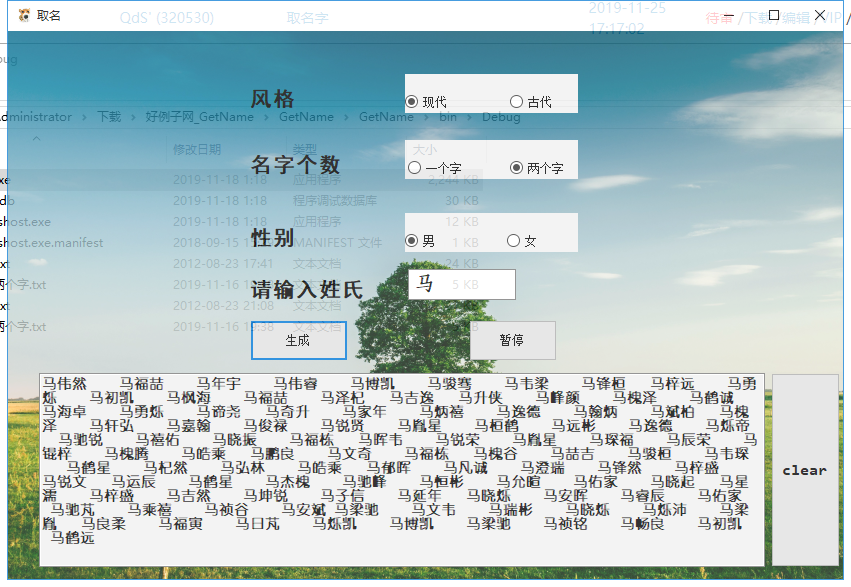Screen dimensions: 851x587
Task: Click the name 马辰荣 in results
Action: pyautogui.click(x=689, y=439)
